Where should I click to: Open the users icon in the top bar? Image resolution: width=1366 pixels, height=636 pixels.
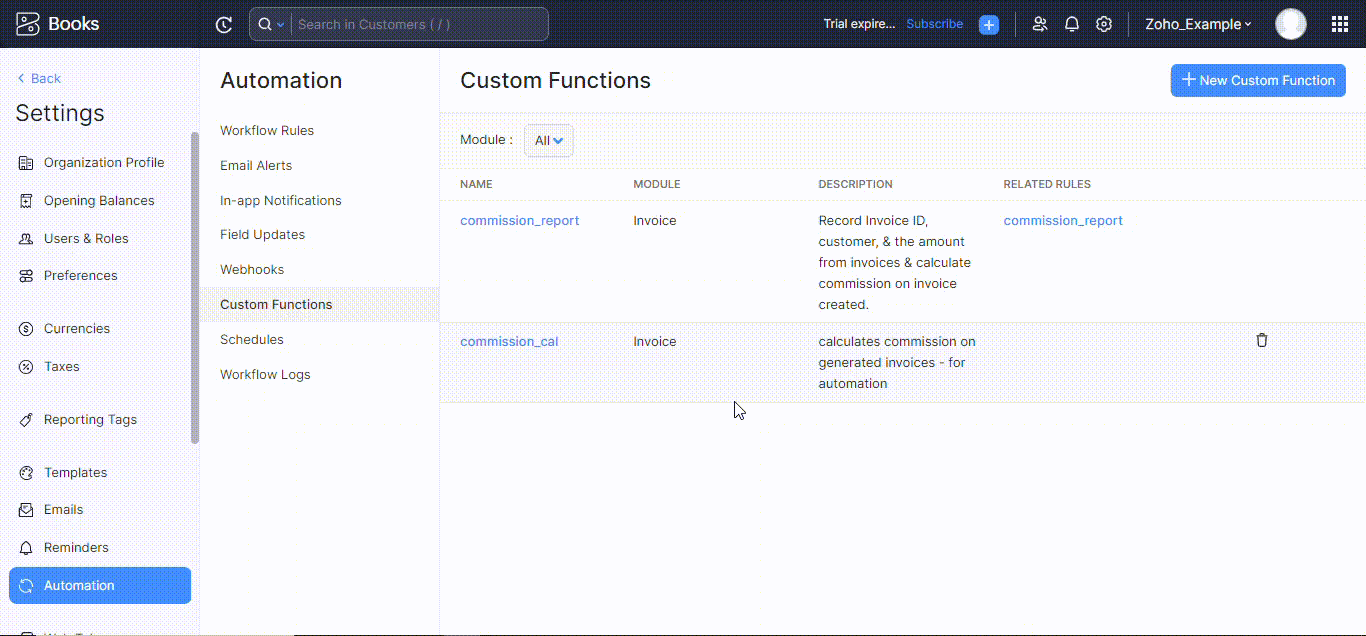pyautogui.click(x=1039, y=23)
